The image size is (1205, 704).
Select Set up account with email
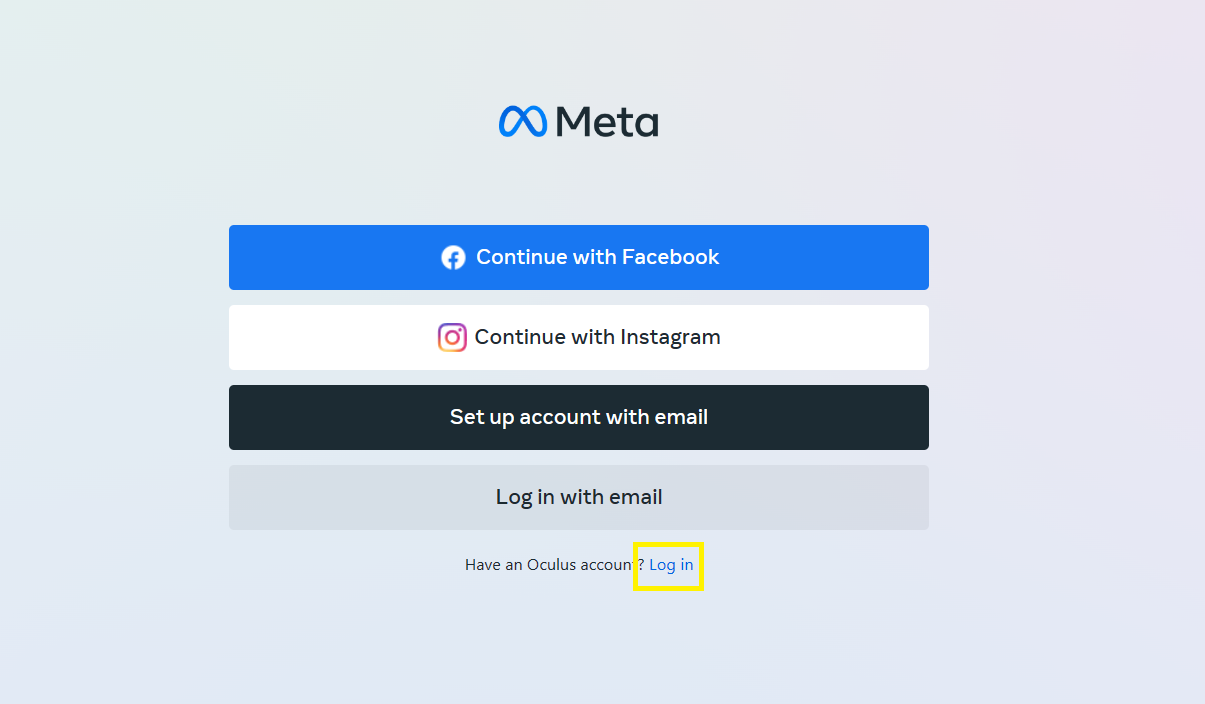tap(578, 417)
